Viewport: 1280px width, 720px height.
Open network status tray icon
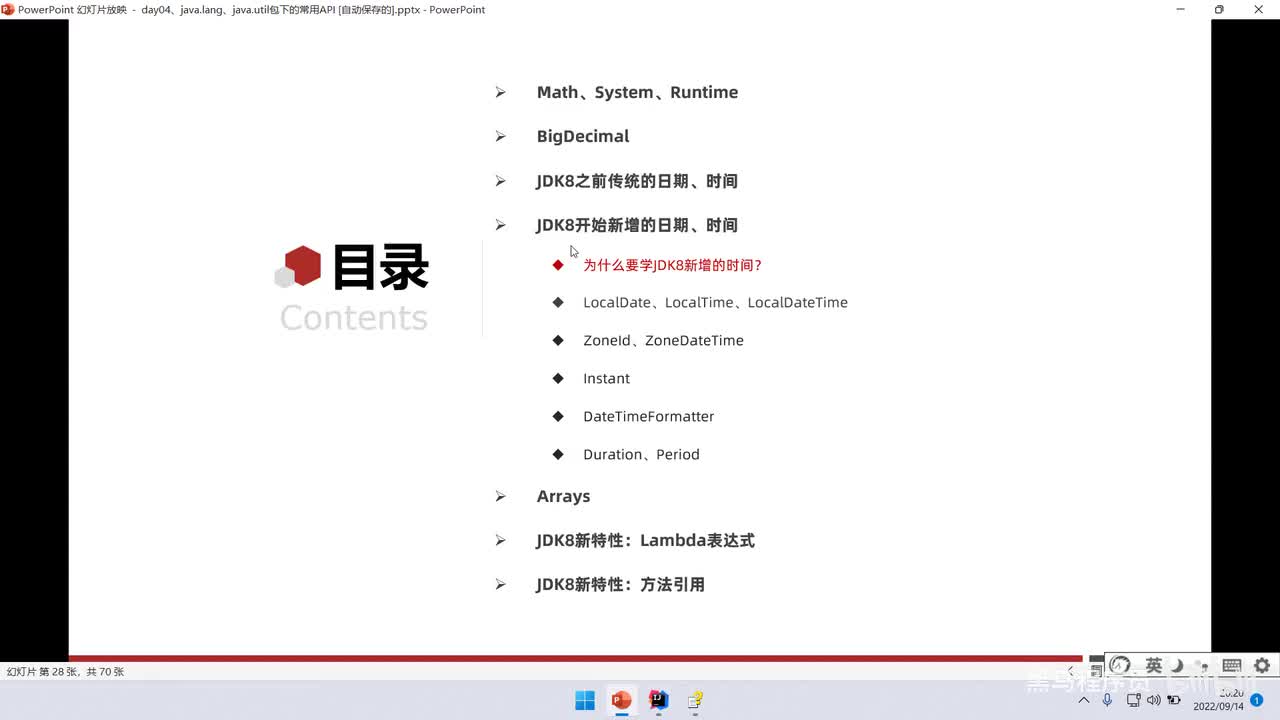pyautogui.click(x=1134, y=700)
